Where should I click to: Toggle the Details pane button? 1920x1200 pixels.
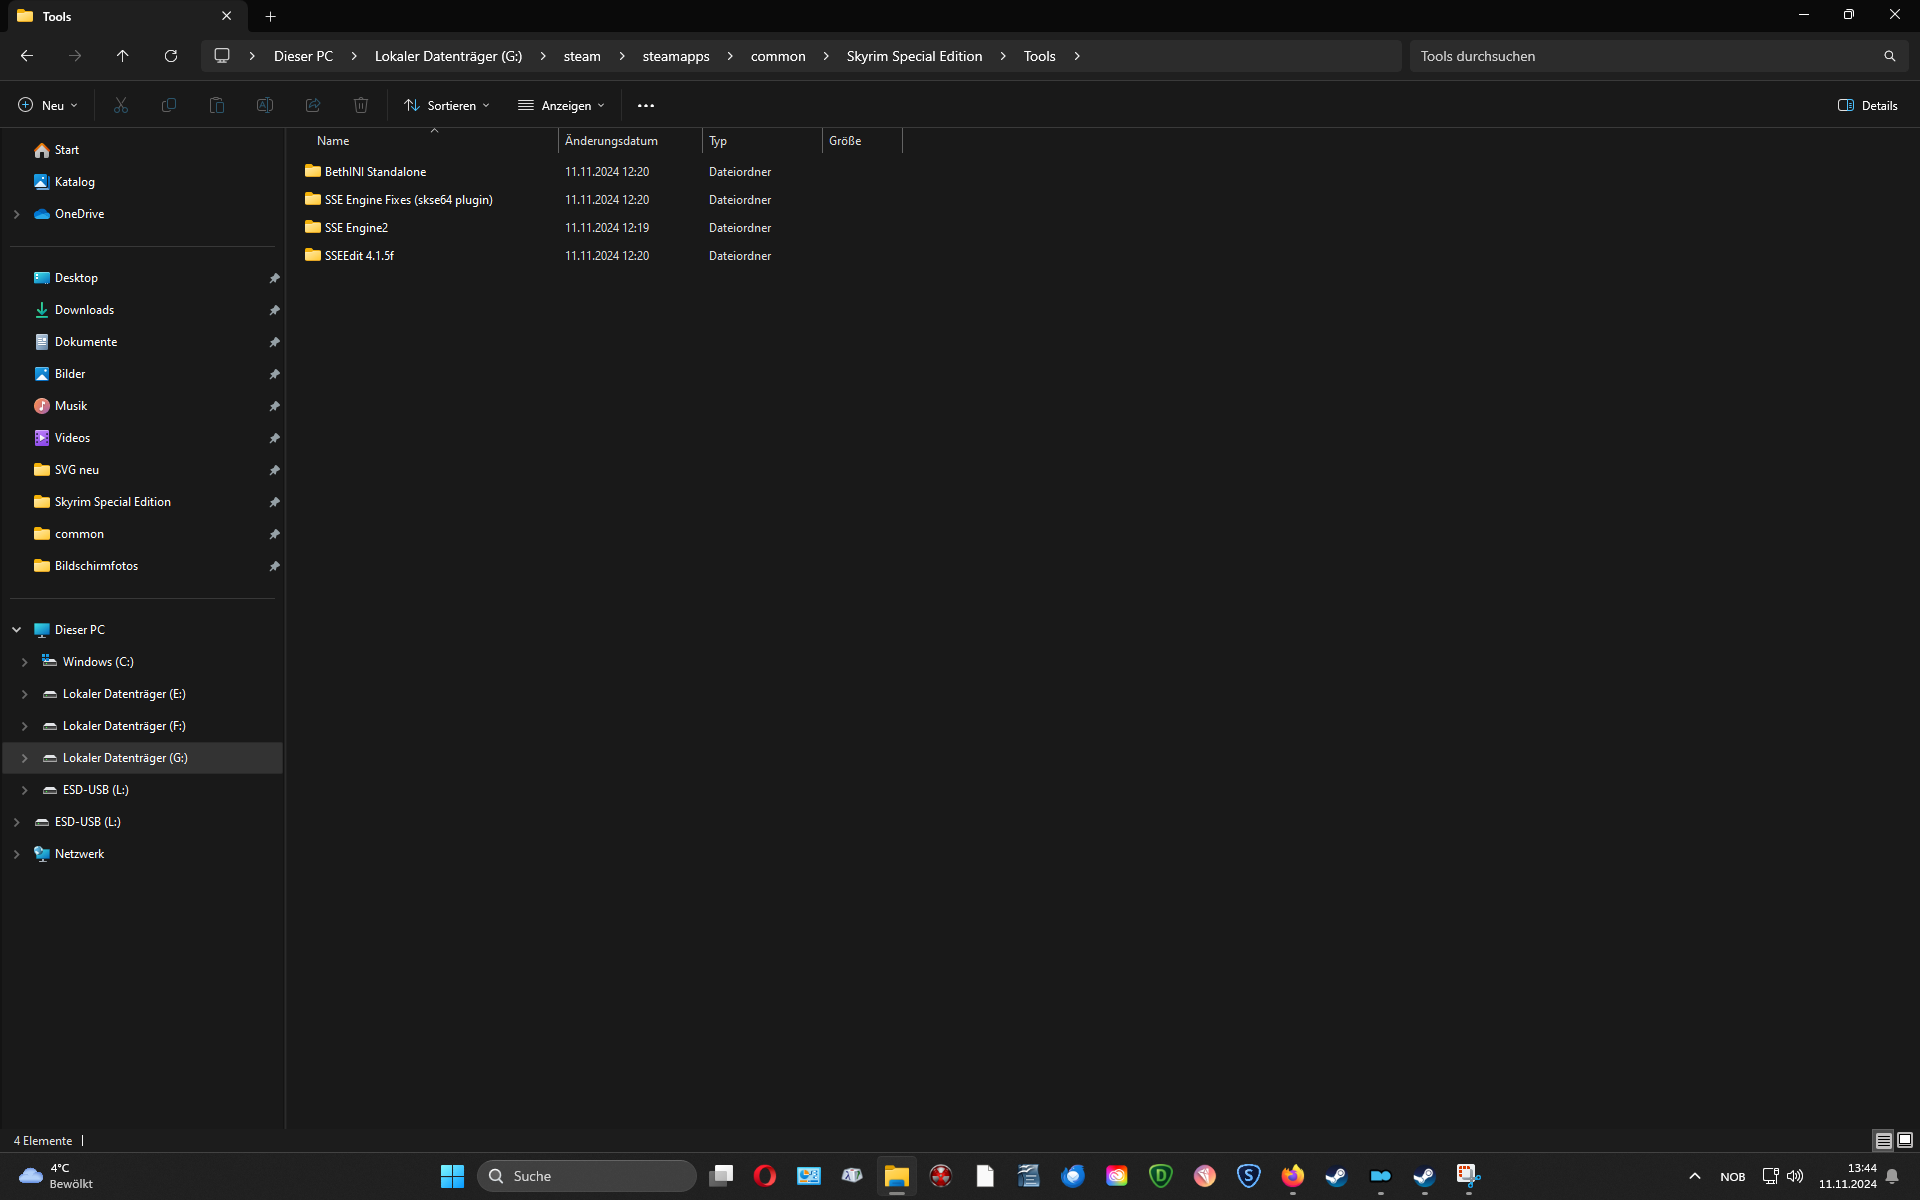pos(1867,105)
